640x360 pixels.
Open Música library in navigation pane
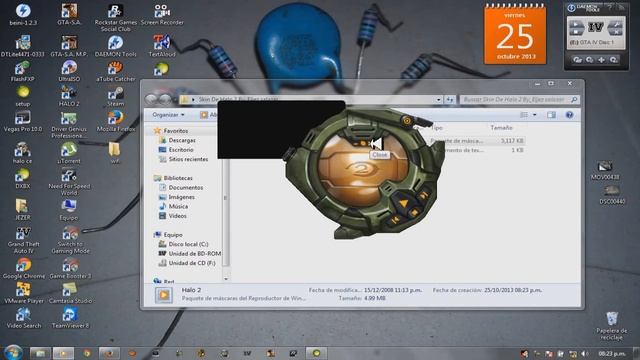pyautogui.click(x=178, y=206)
